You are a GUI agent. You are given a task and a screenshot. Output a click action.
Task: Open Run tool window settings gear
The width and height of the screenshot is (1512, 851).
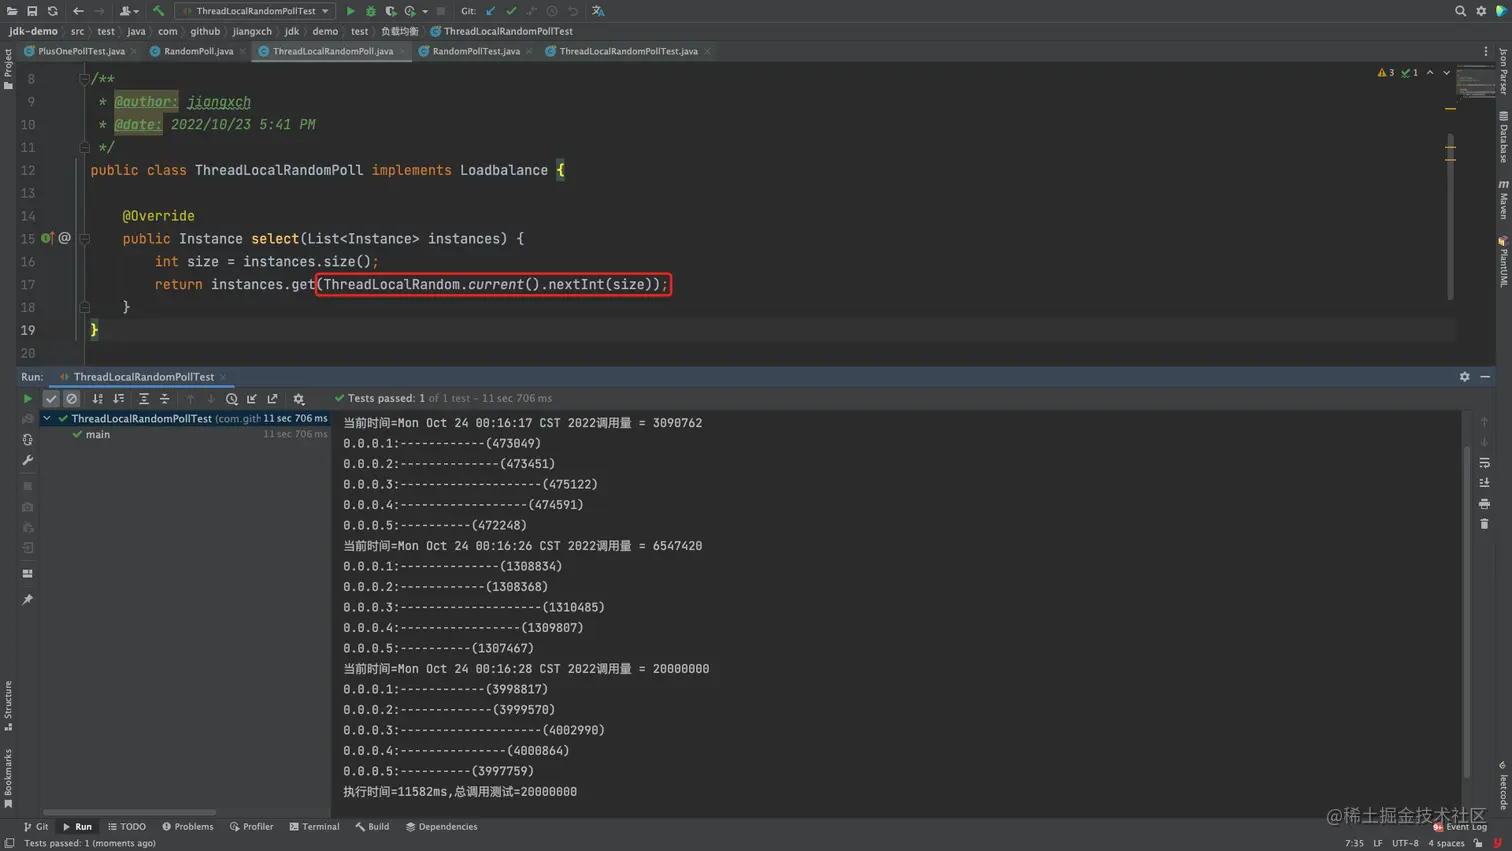(x=1464, y=377)
